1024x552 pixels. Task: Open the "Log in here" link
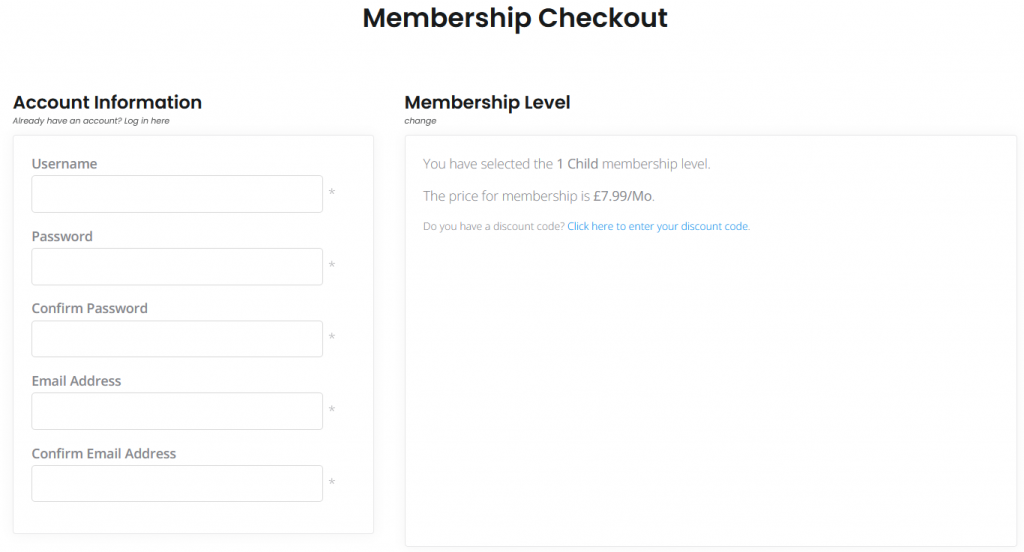[x=147, y=121]
